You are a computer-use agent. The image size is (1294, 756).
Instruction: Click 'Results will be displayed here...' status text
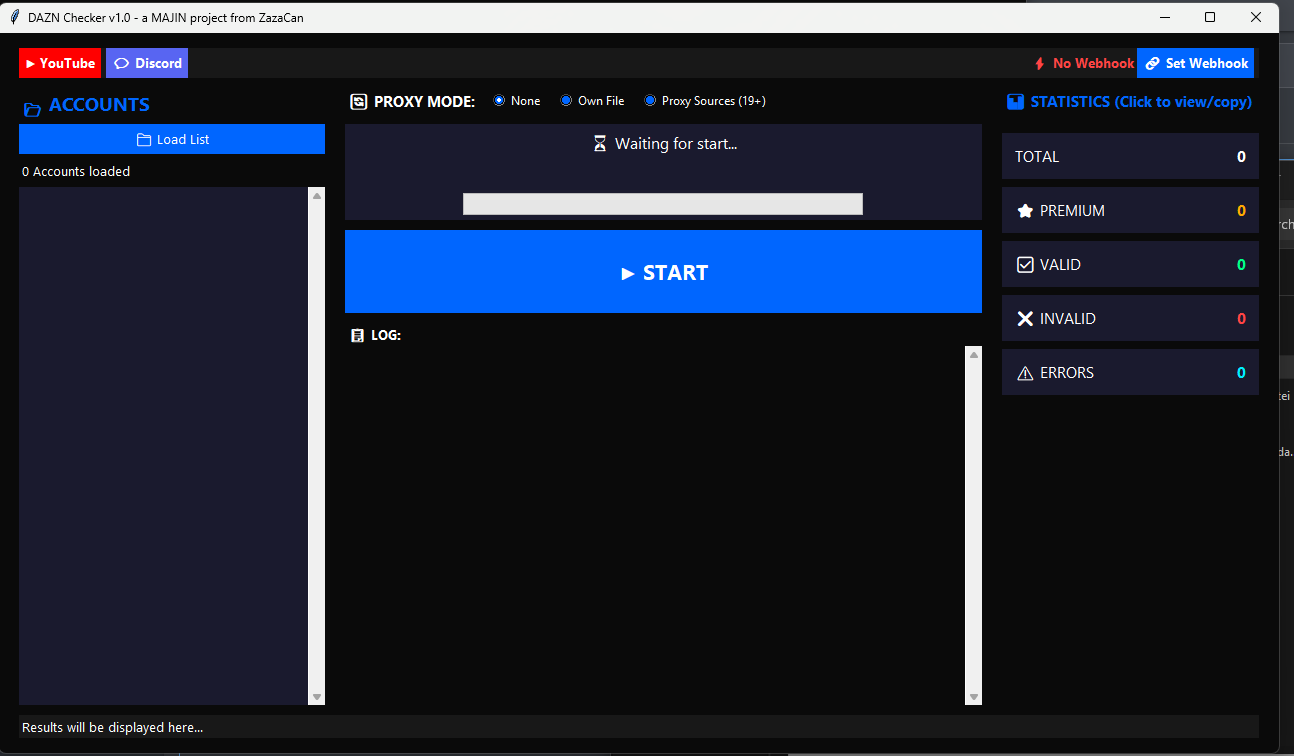coord(112,728)
